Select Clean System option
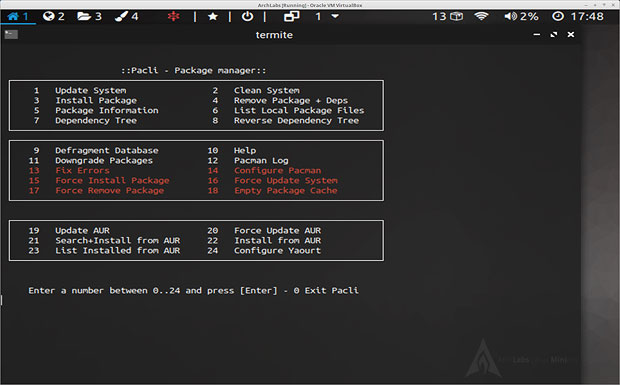 (267, 91)
